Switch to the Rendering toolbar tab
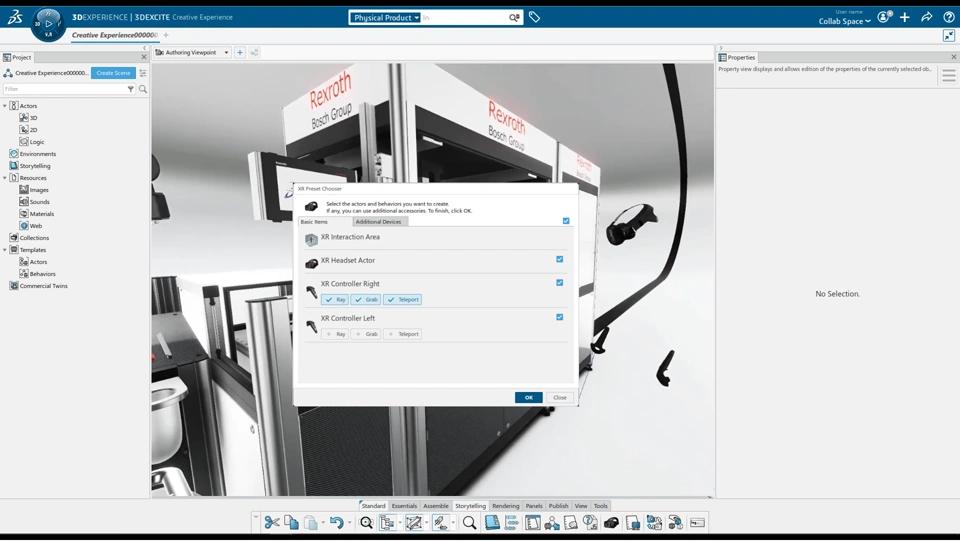Screen dimensions: 960x541 [x=506, y=506]
